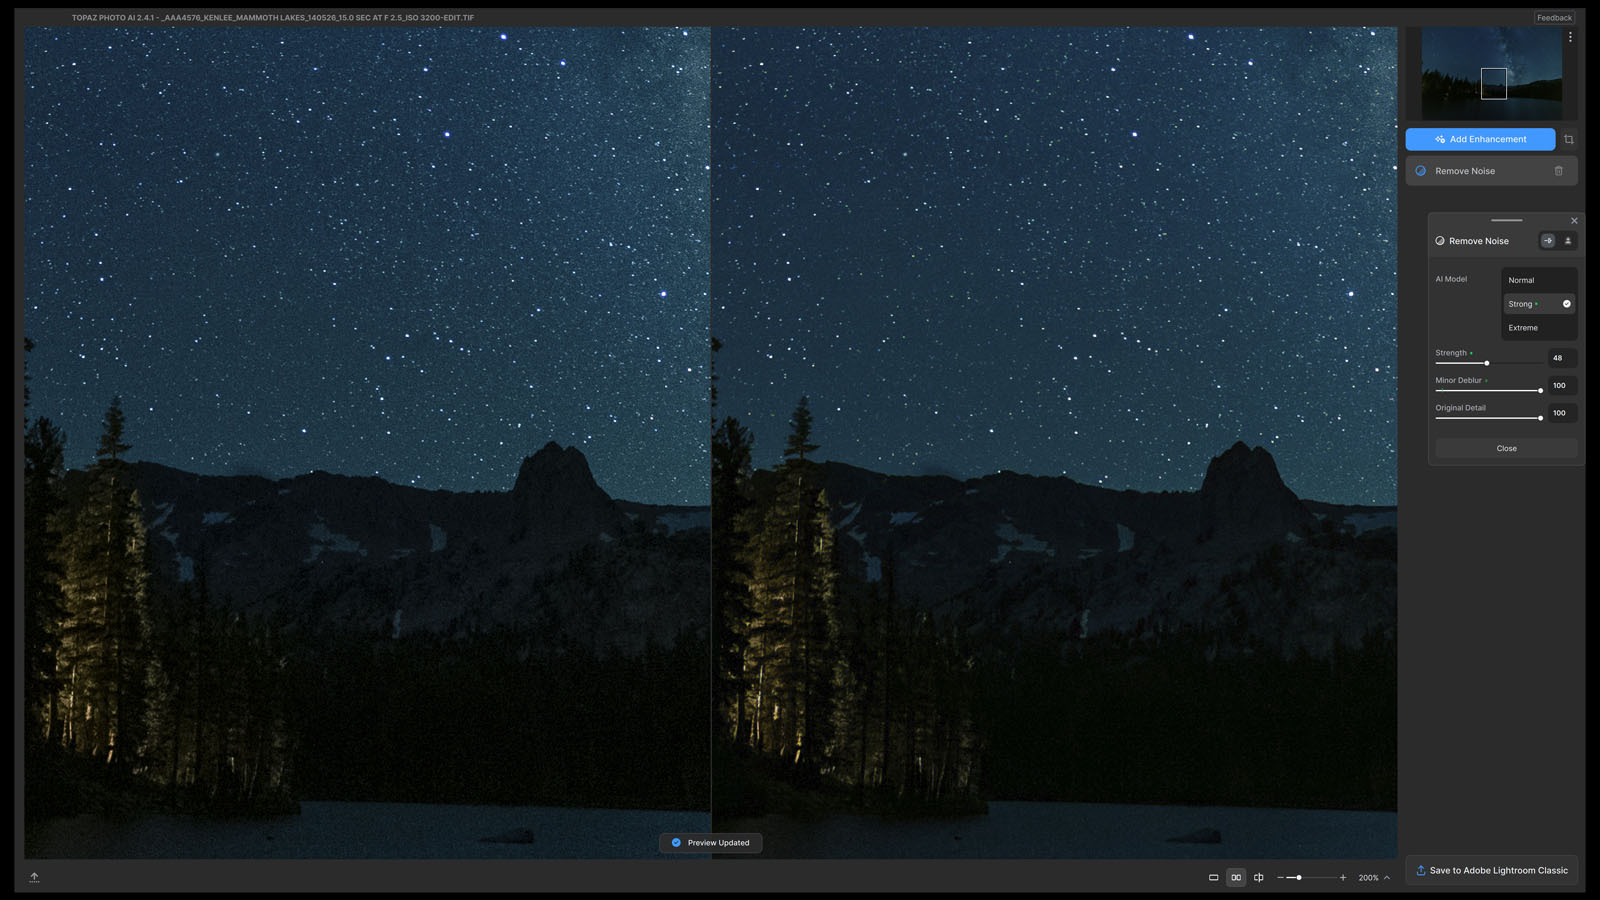Enable split slider comparison view
This screenshot has width=1600, height=900.
tap(1259, 878)
